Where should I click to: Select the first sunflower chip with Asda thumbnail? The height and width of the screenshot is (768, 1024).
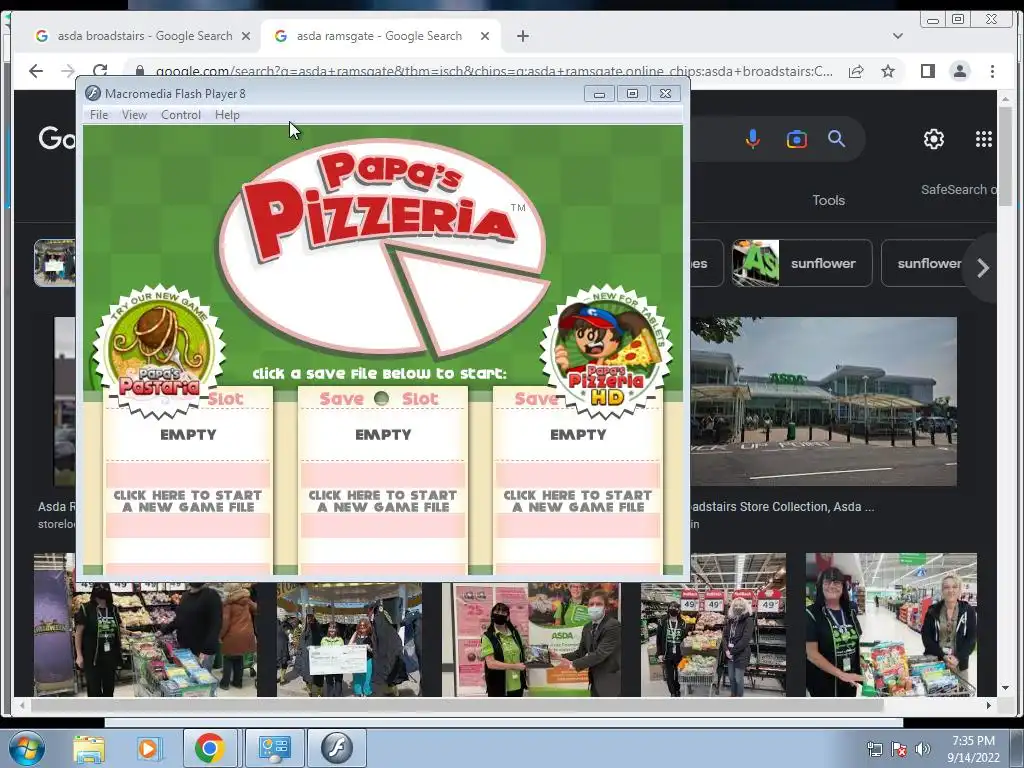click(x=802, y=263)
